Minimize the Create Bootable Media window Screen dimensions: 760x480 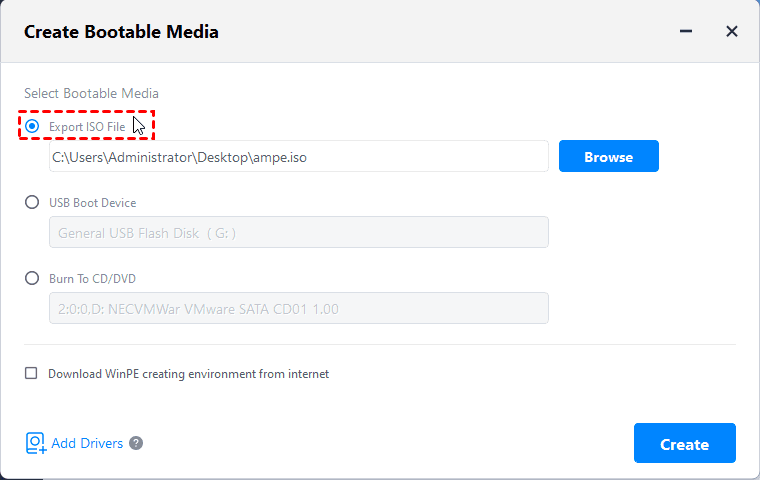tap(687, 32)
